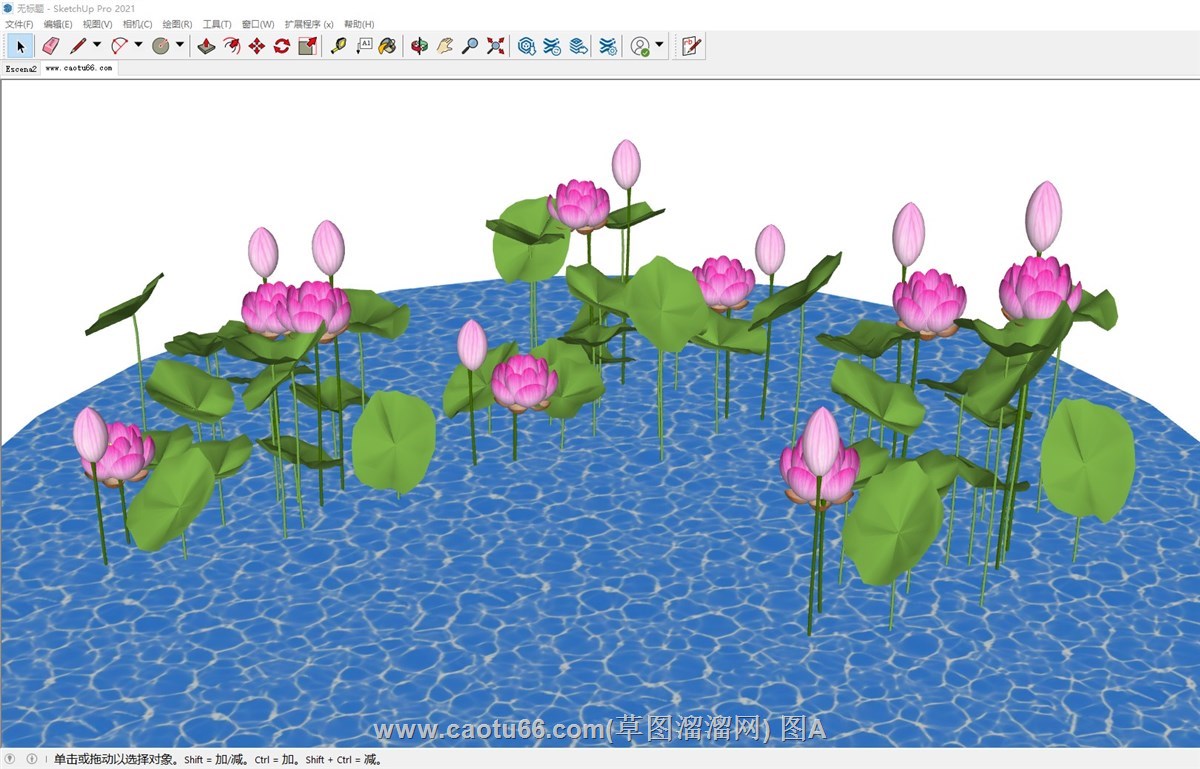Select the arrow Select tool
Viewport: 1200px width, 769px height.
21,46
